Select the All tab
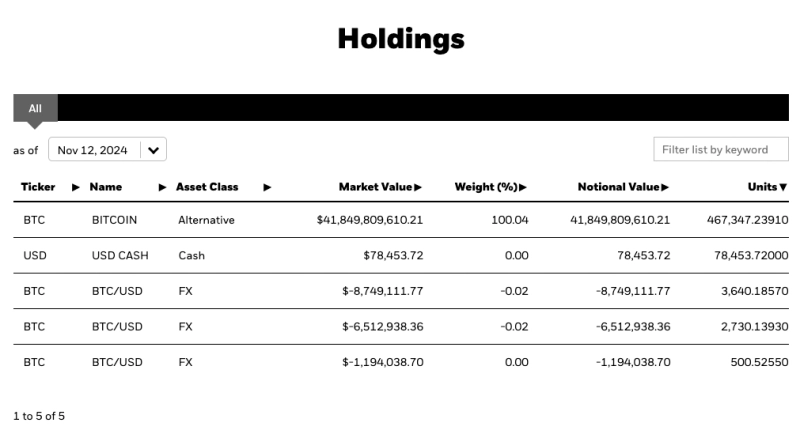 point(35,108)
